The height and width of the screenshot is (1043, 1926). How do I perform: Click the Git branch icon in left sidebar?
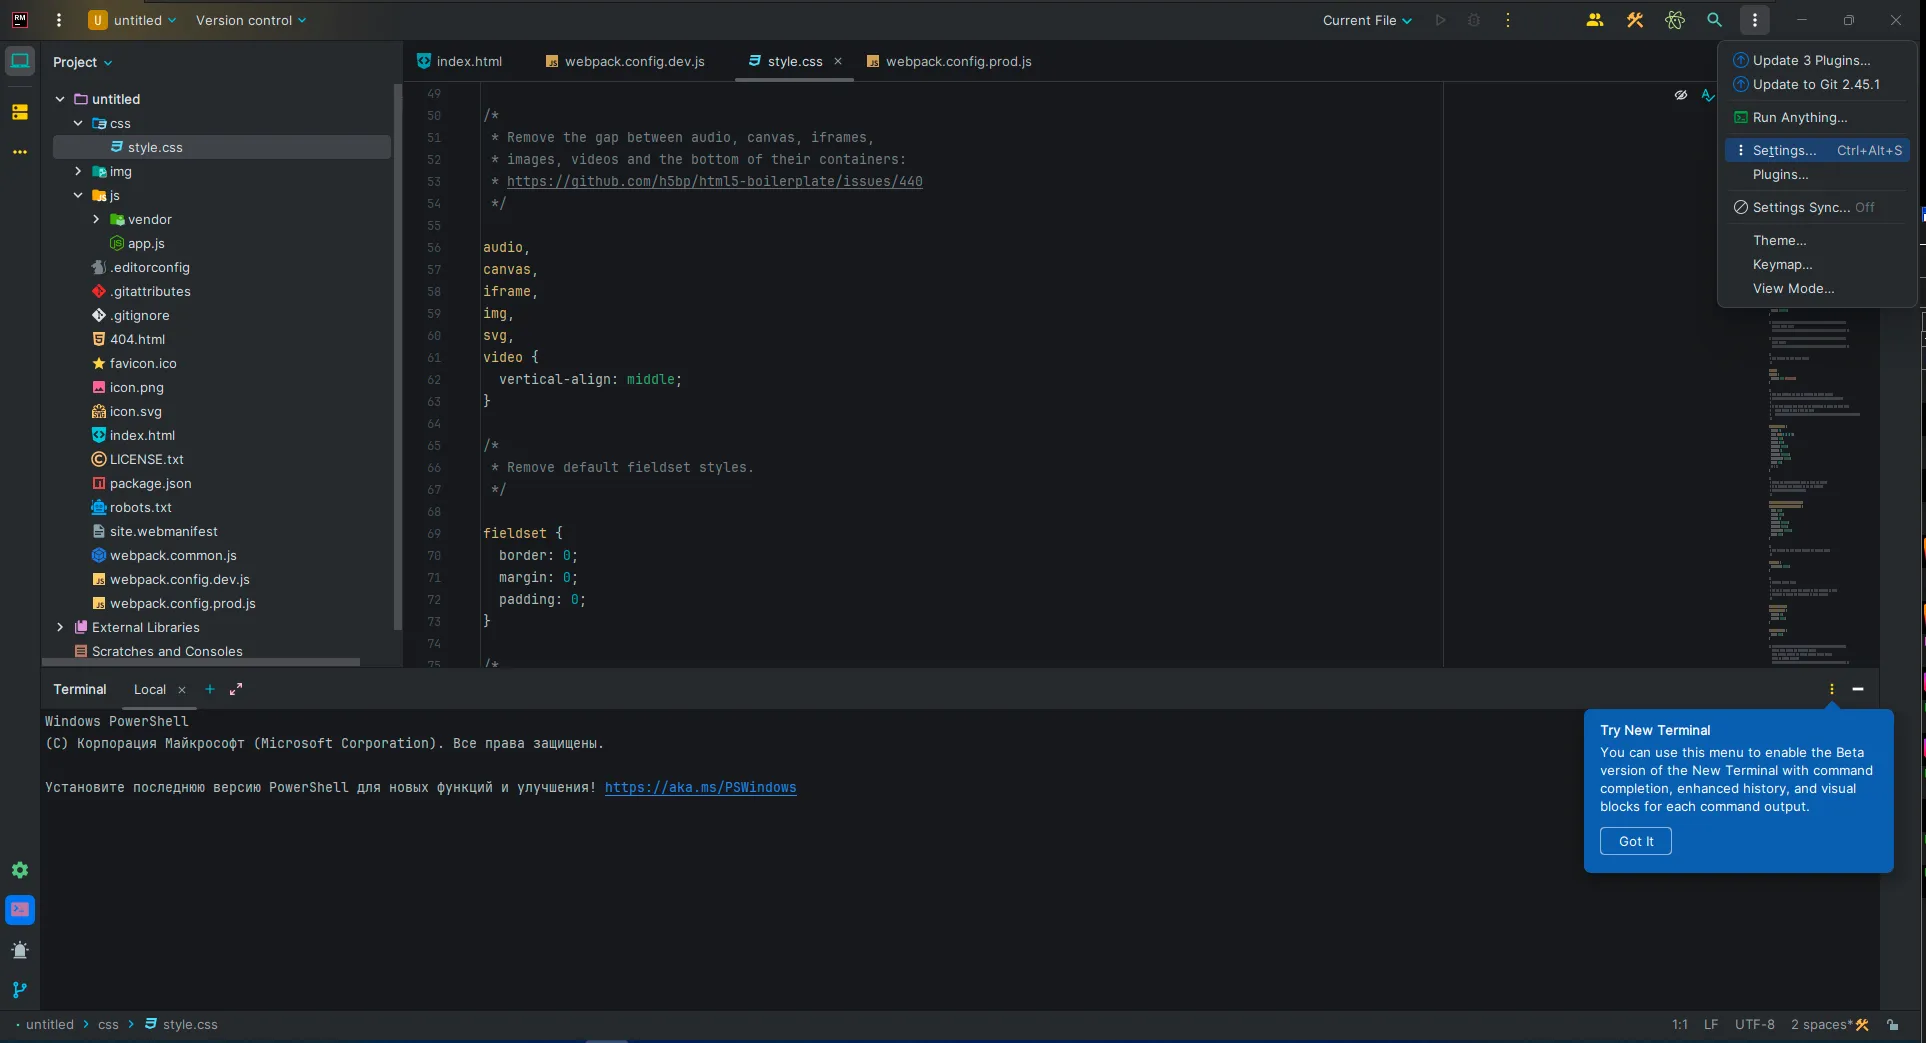click(20, 990)
